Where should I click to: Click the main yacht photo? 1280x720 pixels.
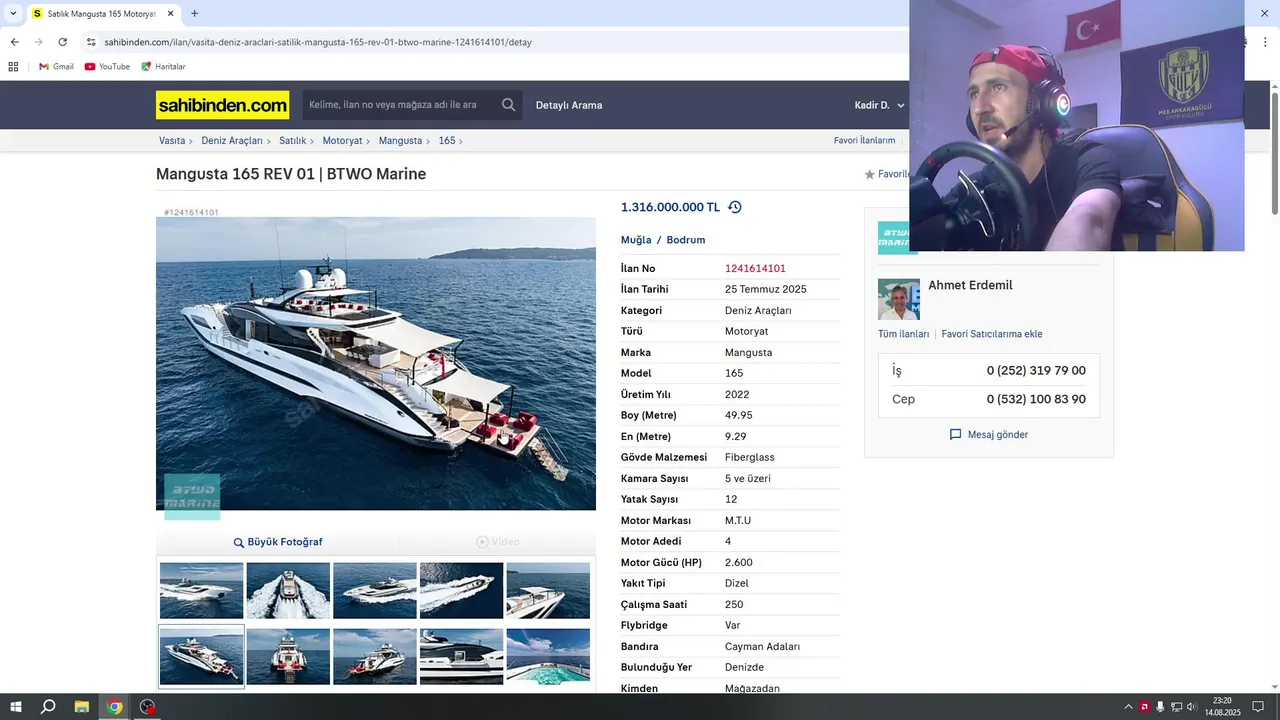[376, 364]
